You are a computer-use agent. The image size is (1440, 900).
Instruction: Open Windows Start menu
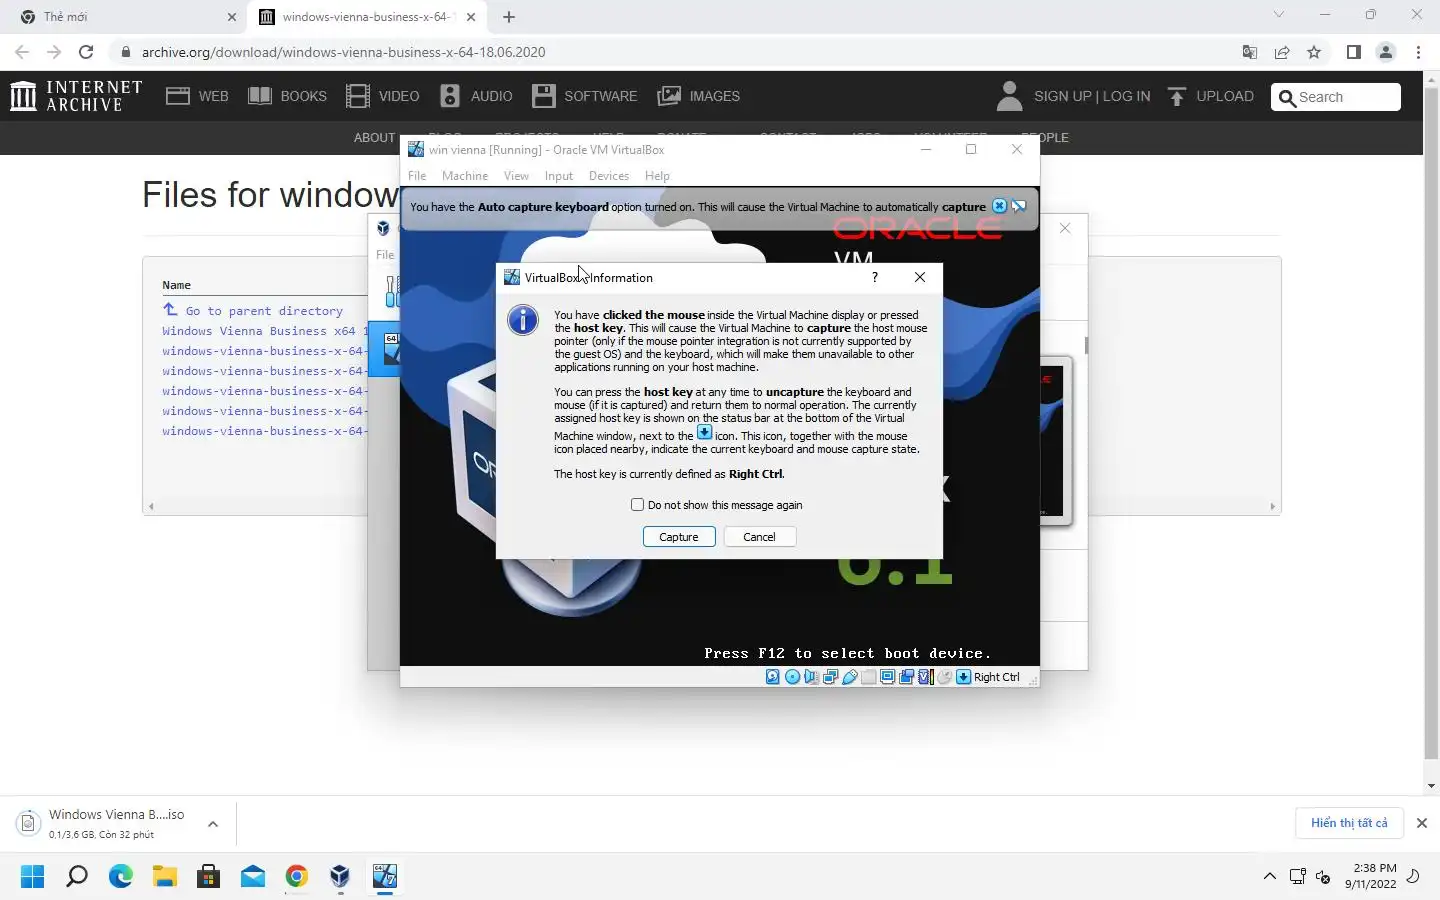coord(32,877)
